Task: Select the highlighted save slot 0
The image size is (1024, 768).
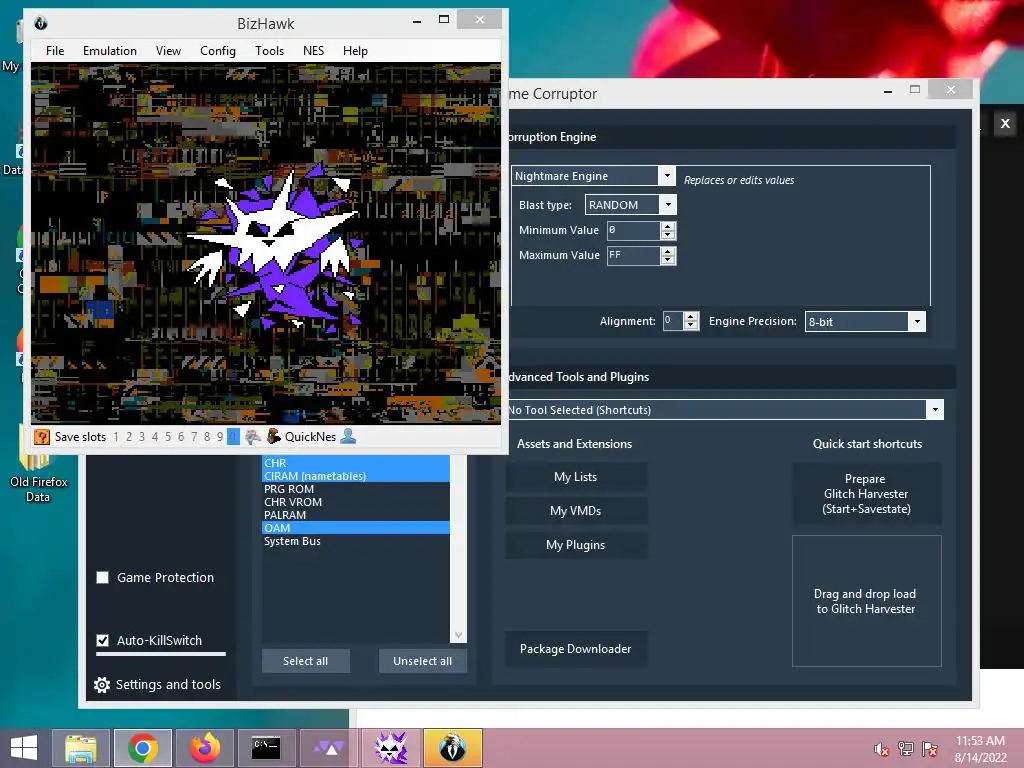Action: coord(233,437)
